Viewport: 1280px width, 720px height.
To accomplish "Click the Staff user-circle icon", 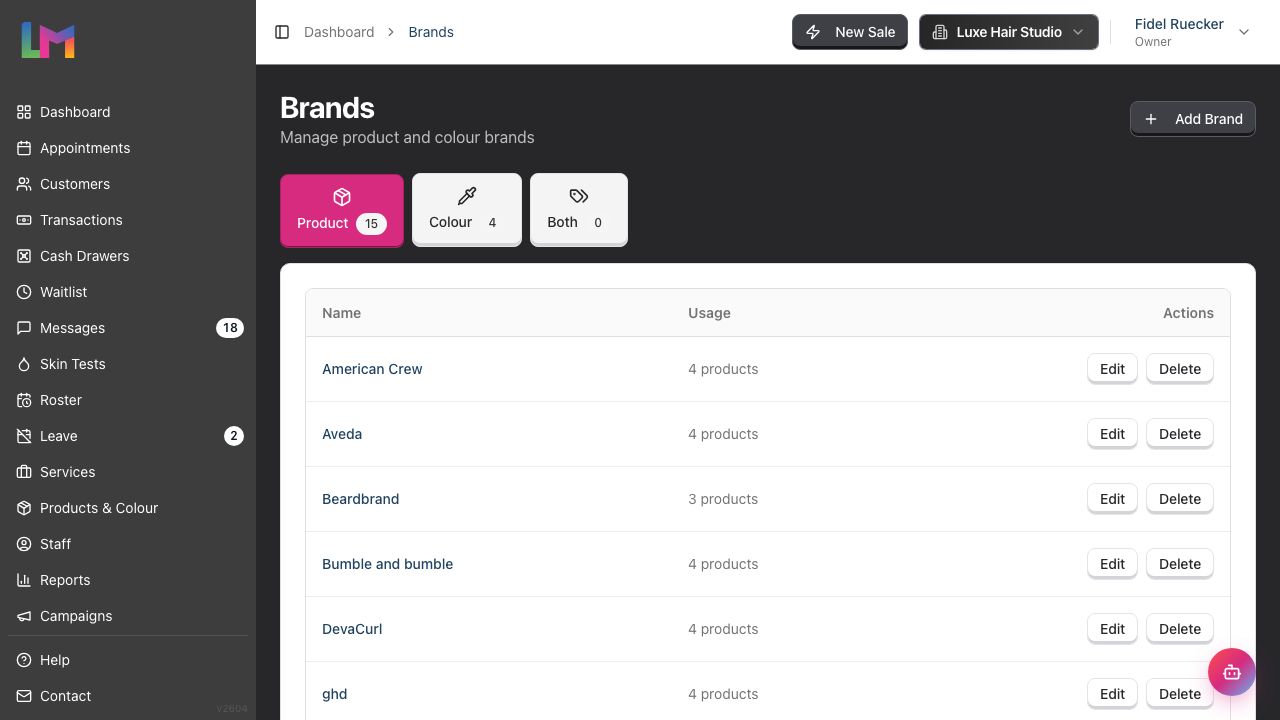I will 24,544.
